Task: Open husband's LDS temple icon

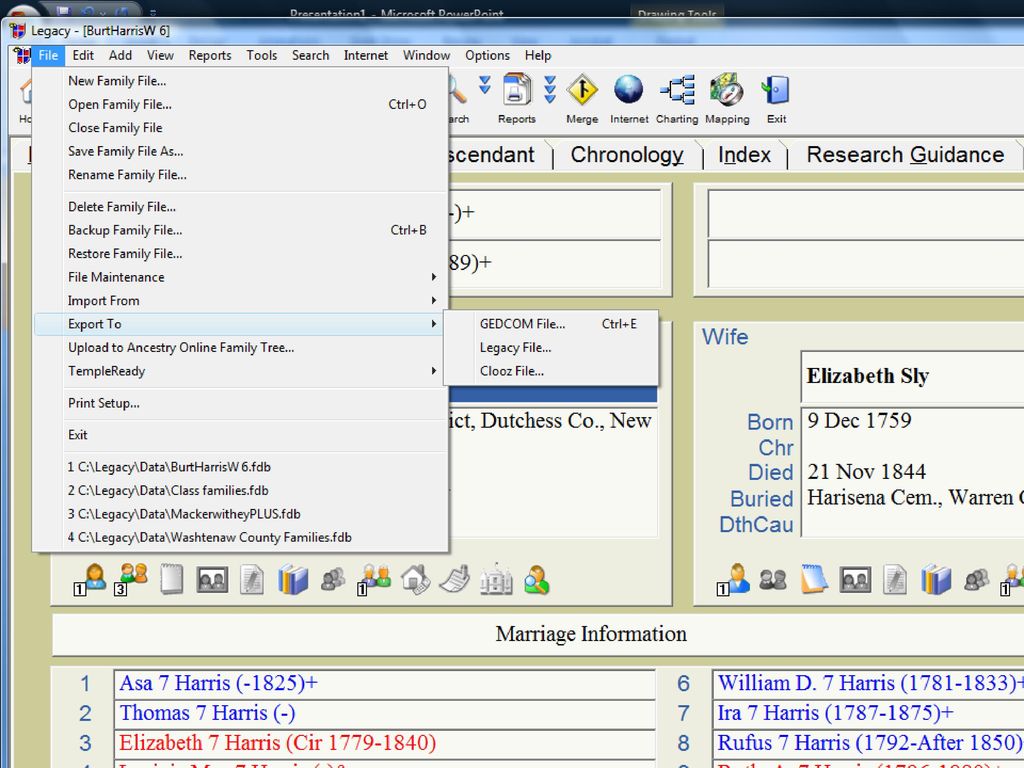Action: (496, 579)
